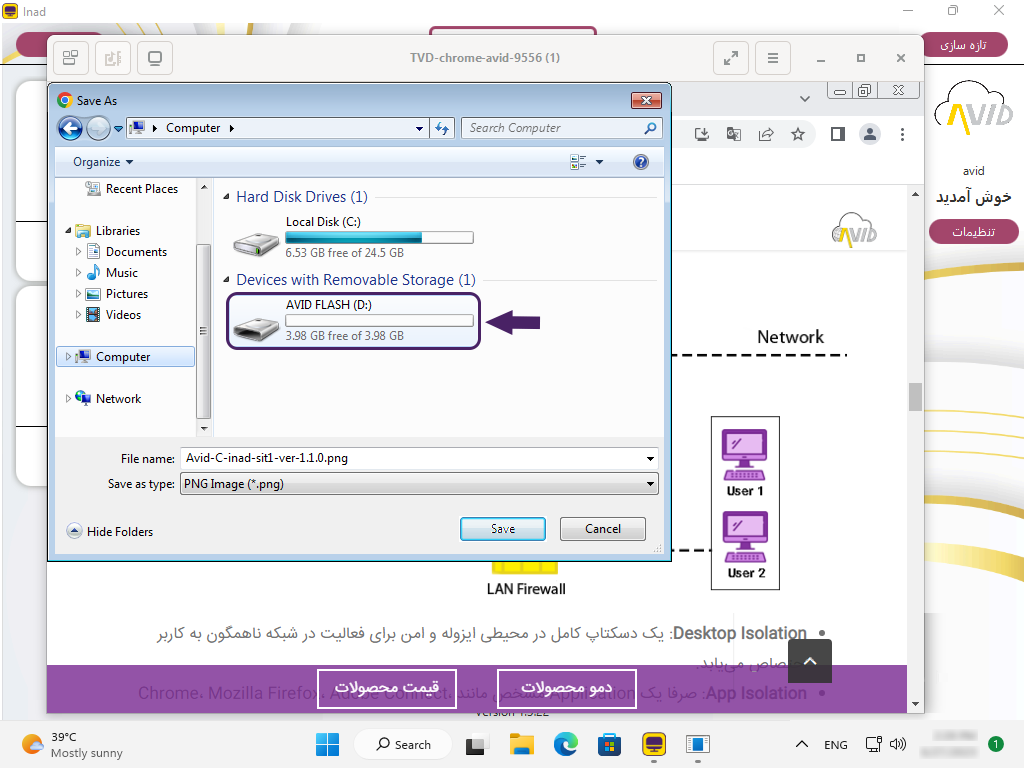Screen dimensions: 1024x768
Task: Click the scroll-to-top arrow button on page
Action: click(810, 661)
